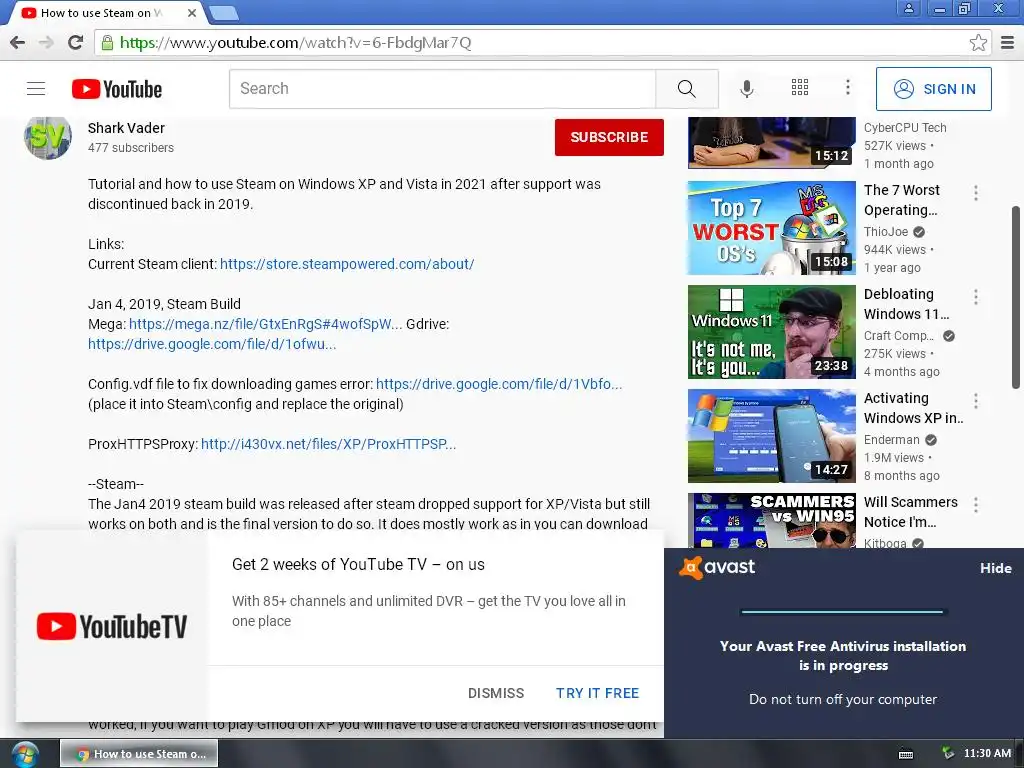The height and width of the screenshot is (768, 1024).
Task: Click the 11:30 AM taskbar clock
Action: pyautogui.click(x=987, y=754)
